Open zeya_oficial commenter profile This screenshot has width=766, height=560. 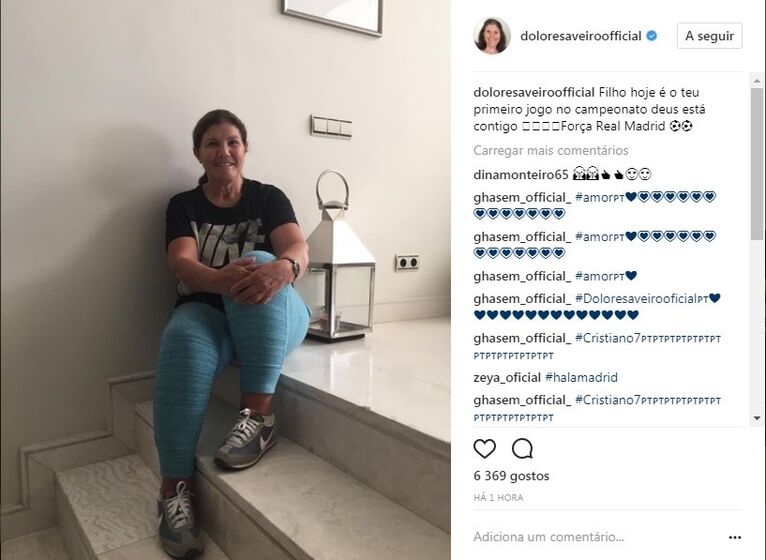coord(507,377)
